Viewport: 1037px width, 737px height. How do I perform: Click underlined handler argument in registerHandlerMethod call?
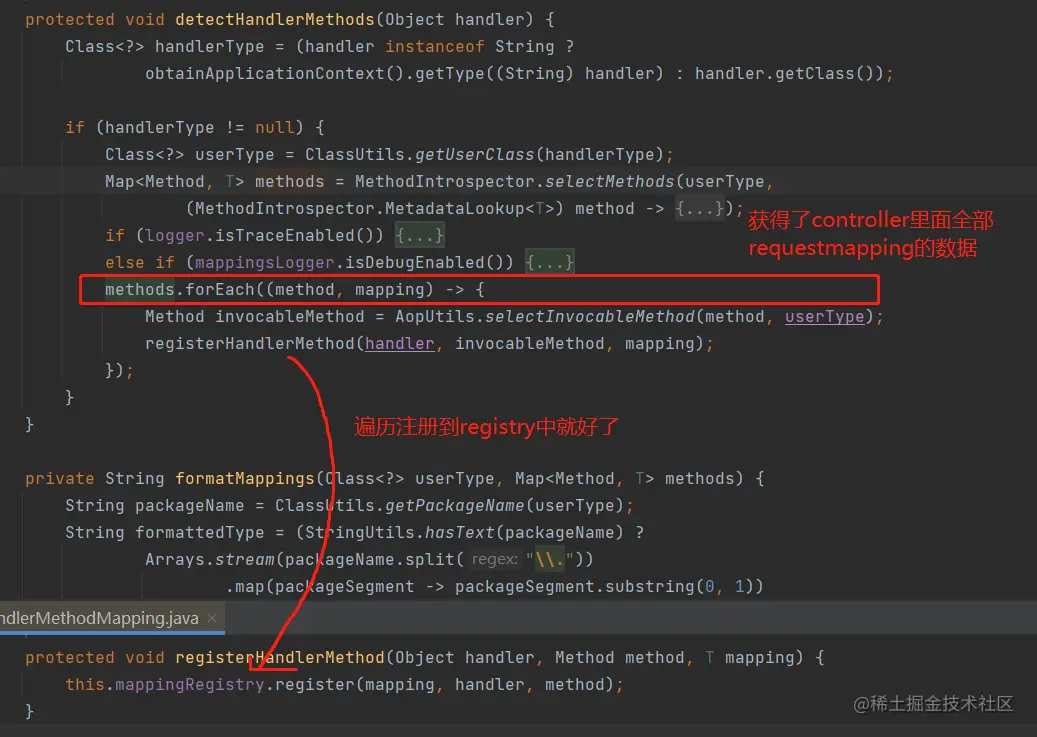pyautogui.click(x=399, y=344)
